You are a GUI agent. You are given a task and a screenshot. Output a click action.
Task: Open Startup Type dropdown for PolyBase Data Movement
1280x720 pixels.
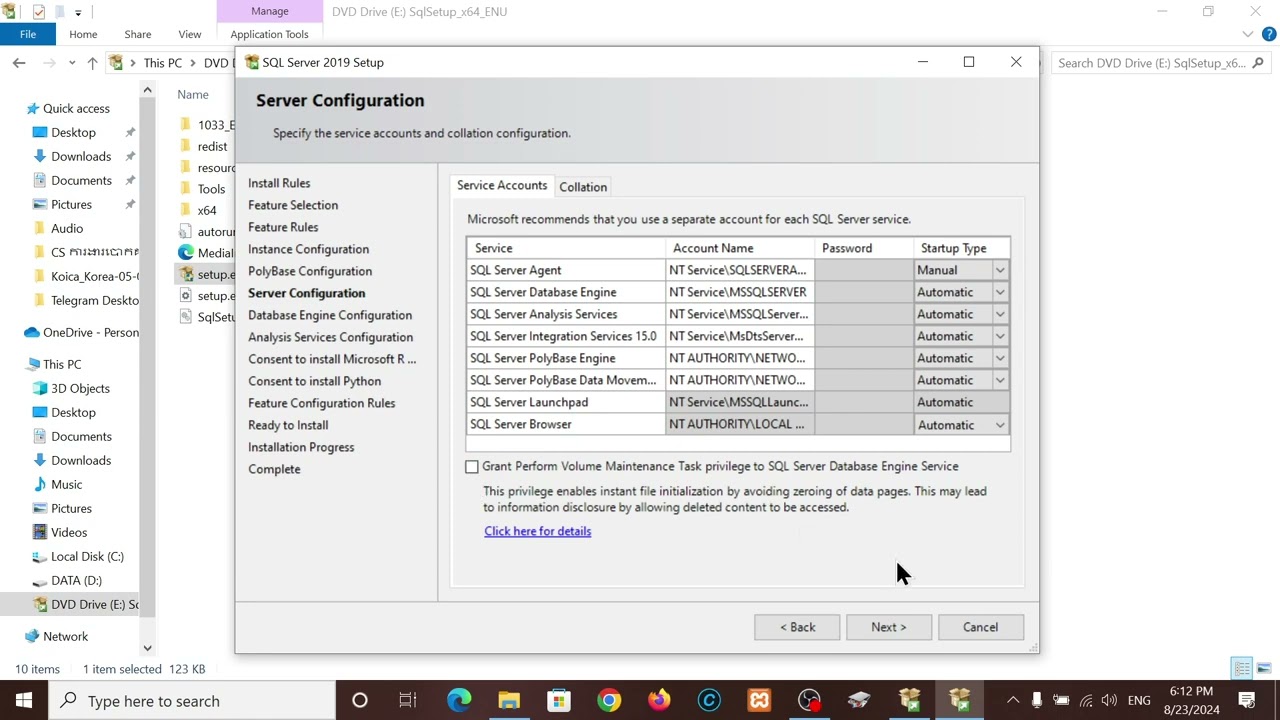click(1000, 380)
